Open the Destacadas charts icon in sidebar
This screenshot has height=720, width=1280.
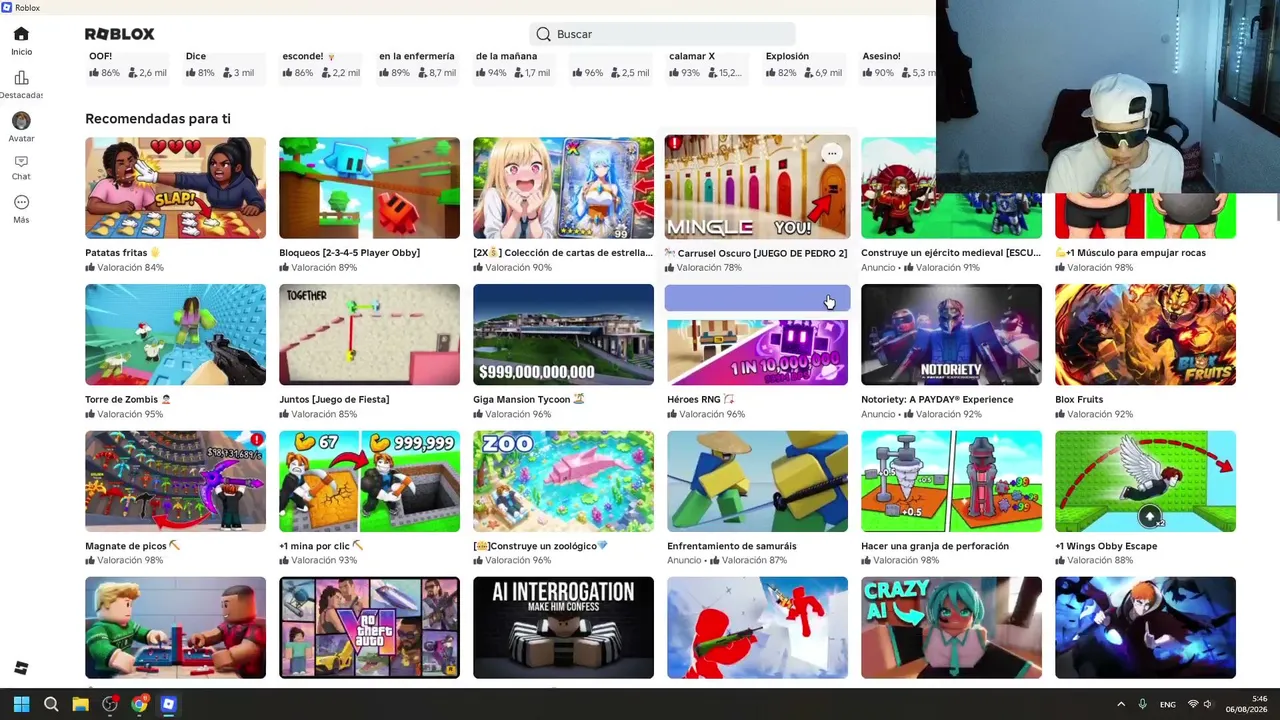point(21,78)
